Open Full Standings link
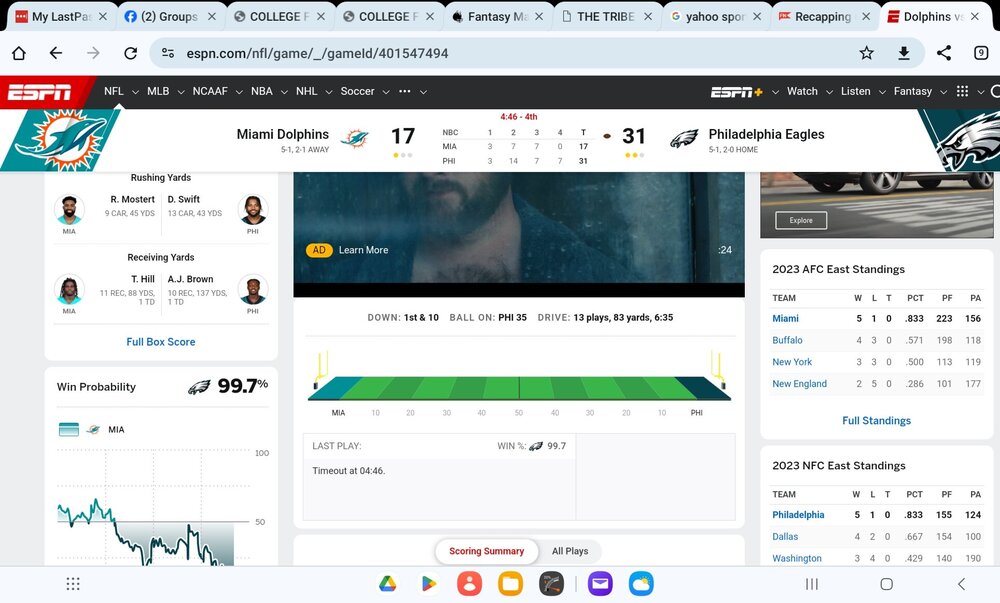The width and height of the screenshot is (1000, 603). click(876, 421)
